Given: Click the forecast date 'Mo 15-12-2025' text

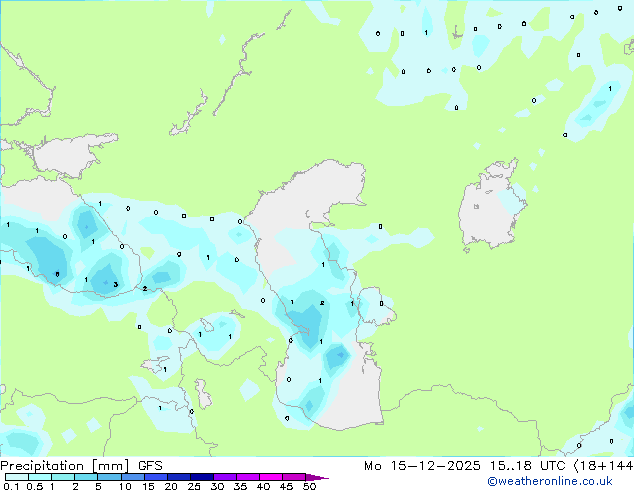Looking at the screenshot, I should point(422,466).
